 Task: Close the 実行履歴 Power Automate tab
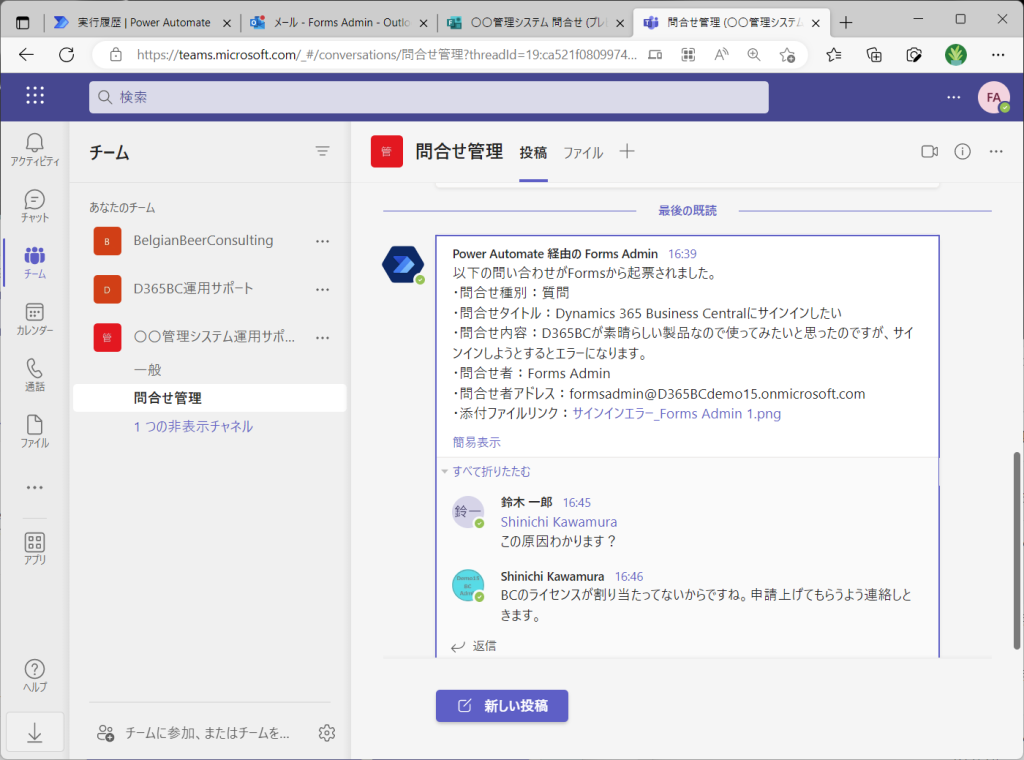(x=227, y=23)
